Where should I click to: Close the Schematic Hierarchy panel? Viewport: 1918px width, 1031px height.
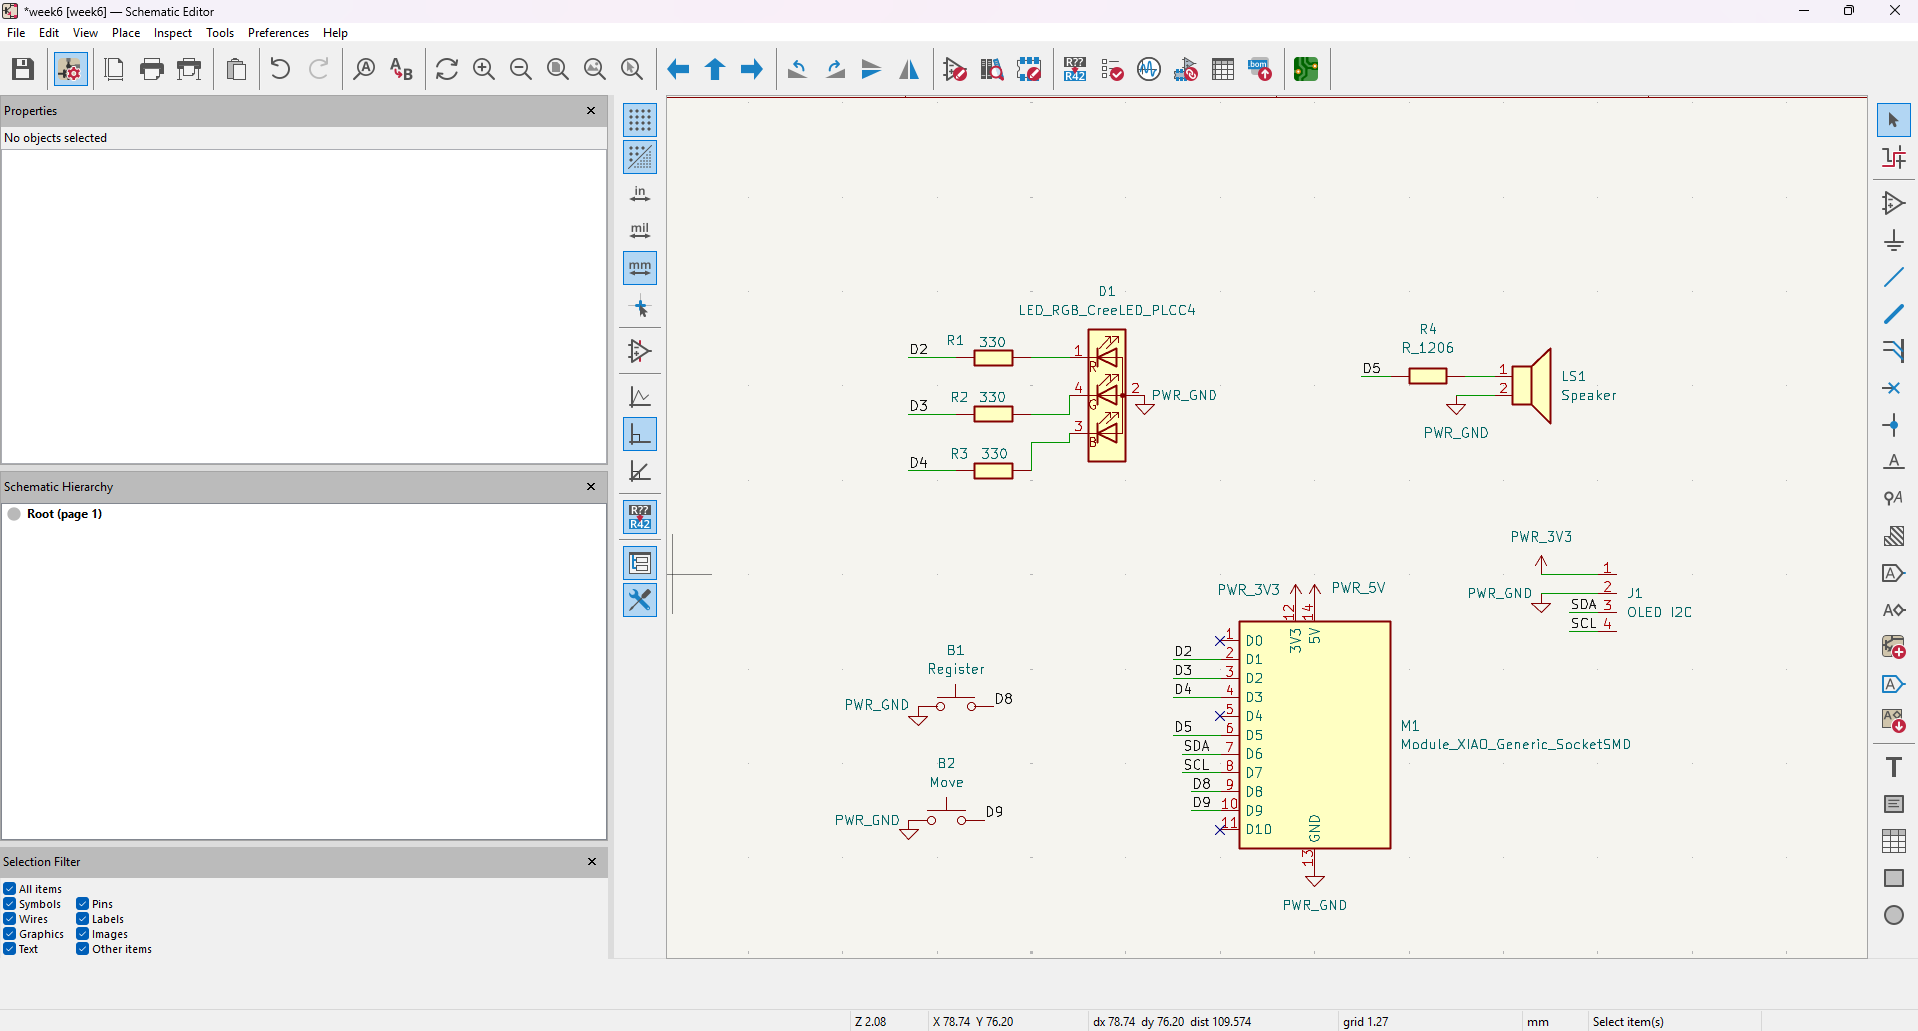pyautogui.click(x=591, y=487)
